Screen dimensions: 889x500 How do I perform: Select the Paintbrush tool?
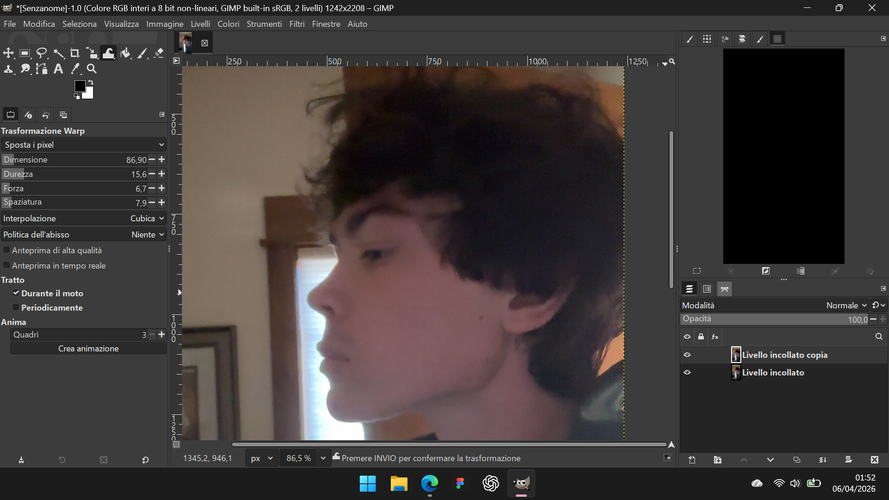pos(142,53)
